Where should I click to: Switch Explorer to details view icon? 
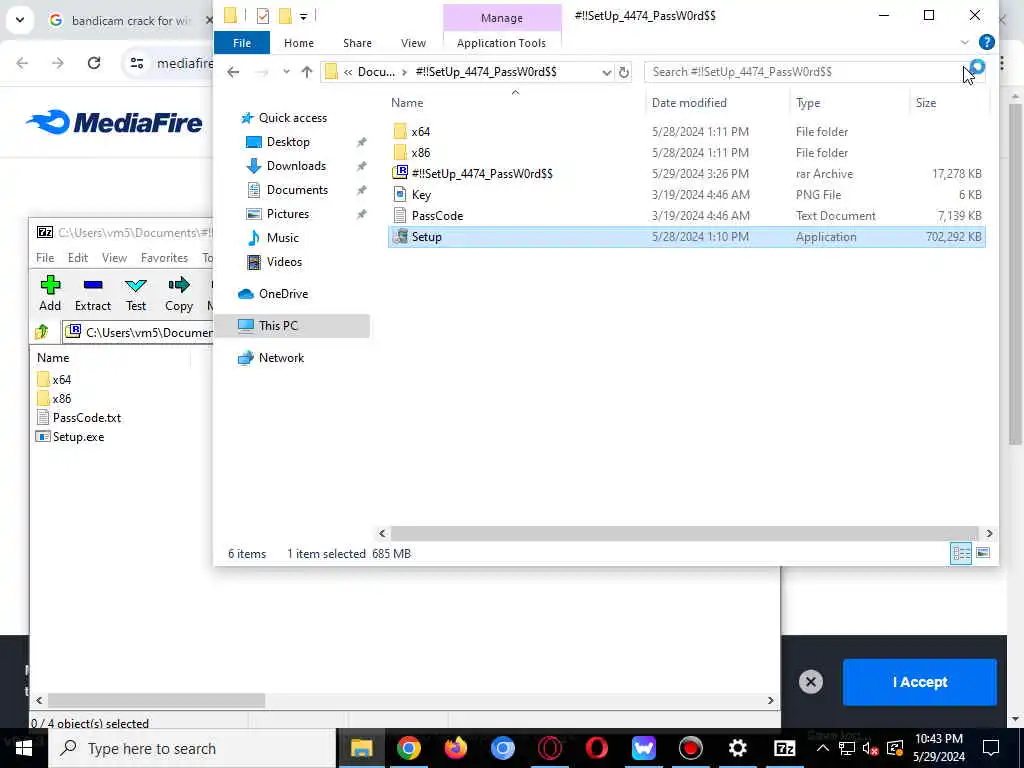pyautogui.click(x=961, y=553)
